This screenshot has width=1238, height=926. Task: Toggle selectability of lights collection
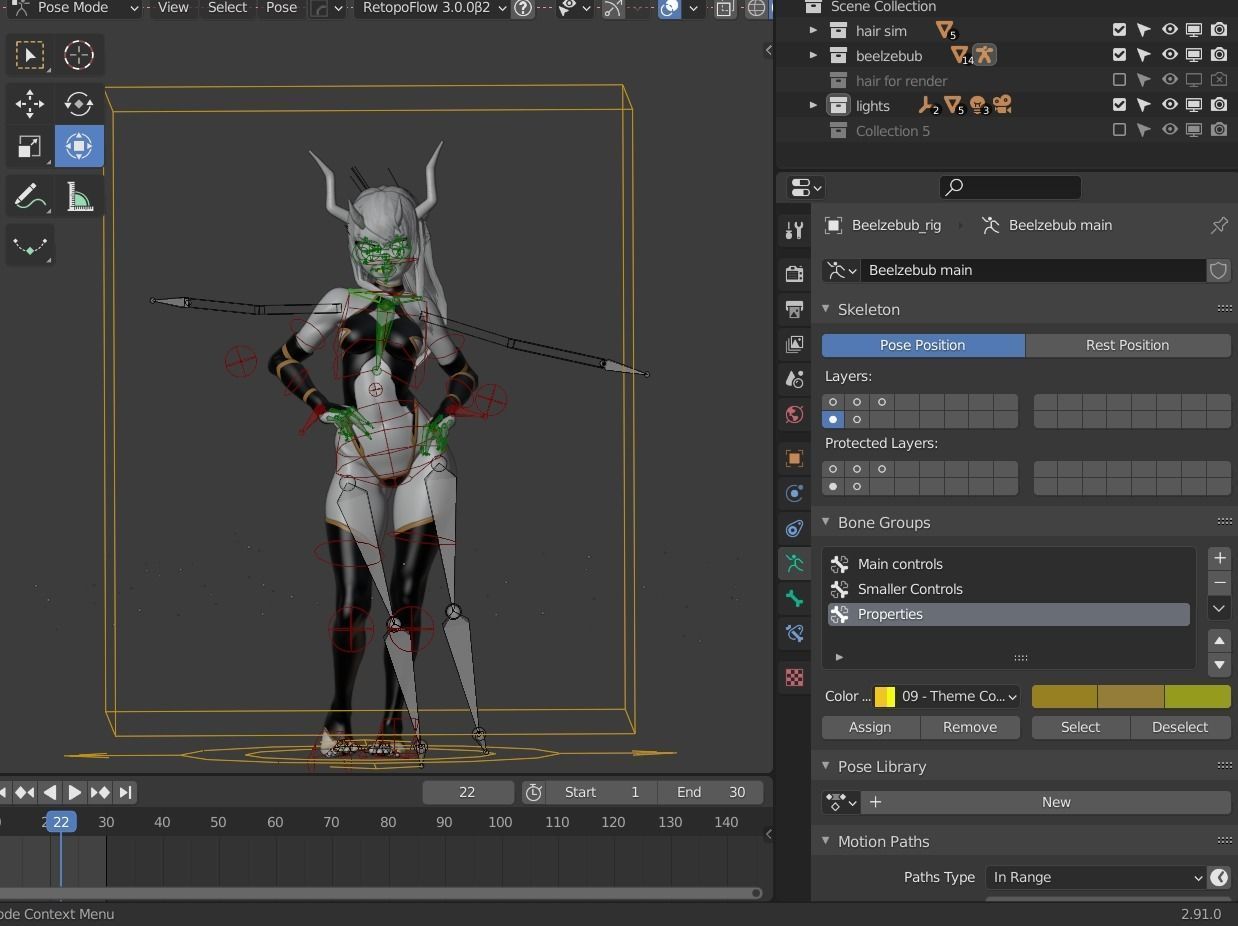1144,105
